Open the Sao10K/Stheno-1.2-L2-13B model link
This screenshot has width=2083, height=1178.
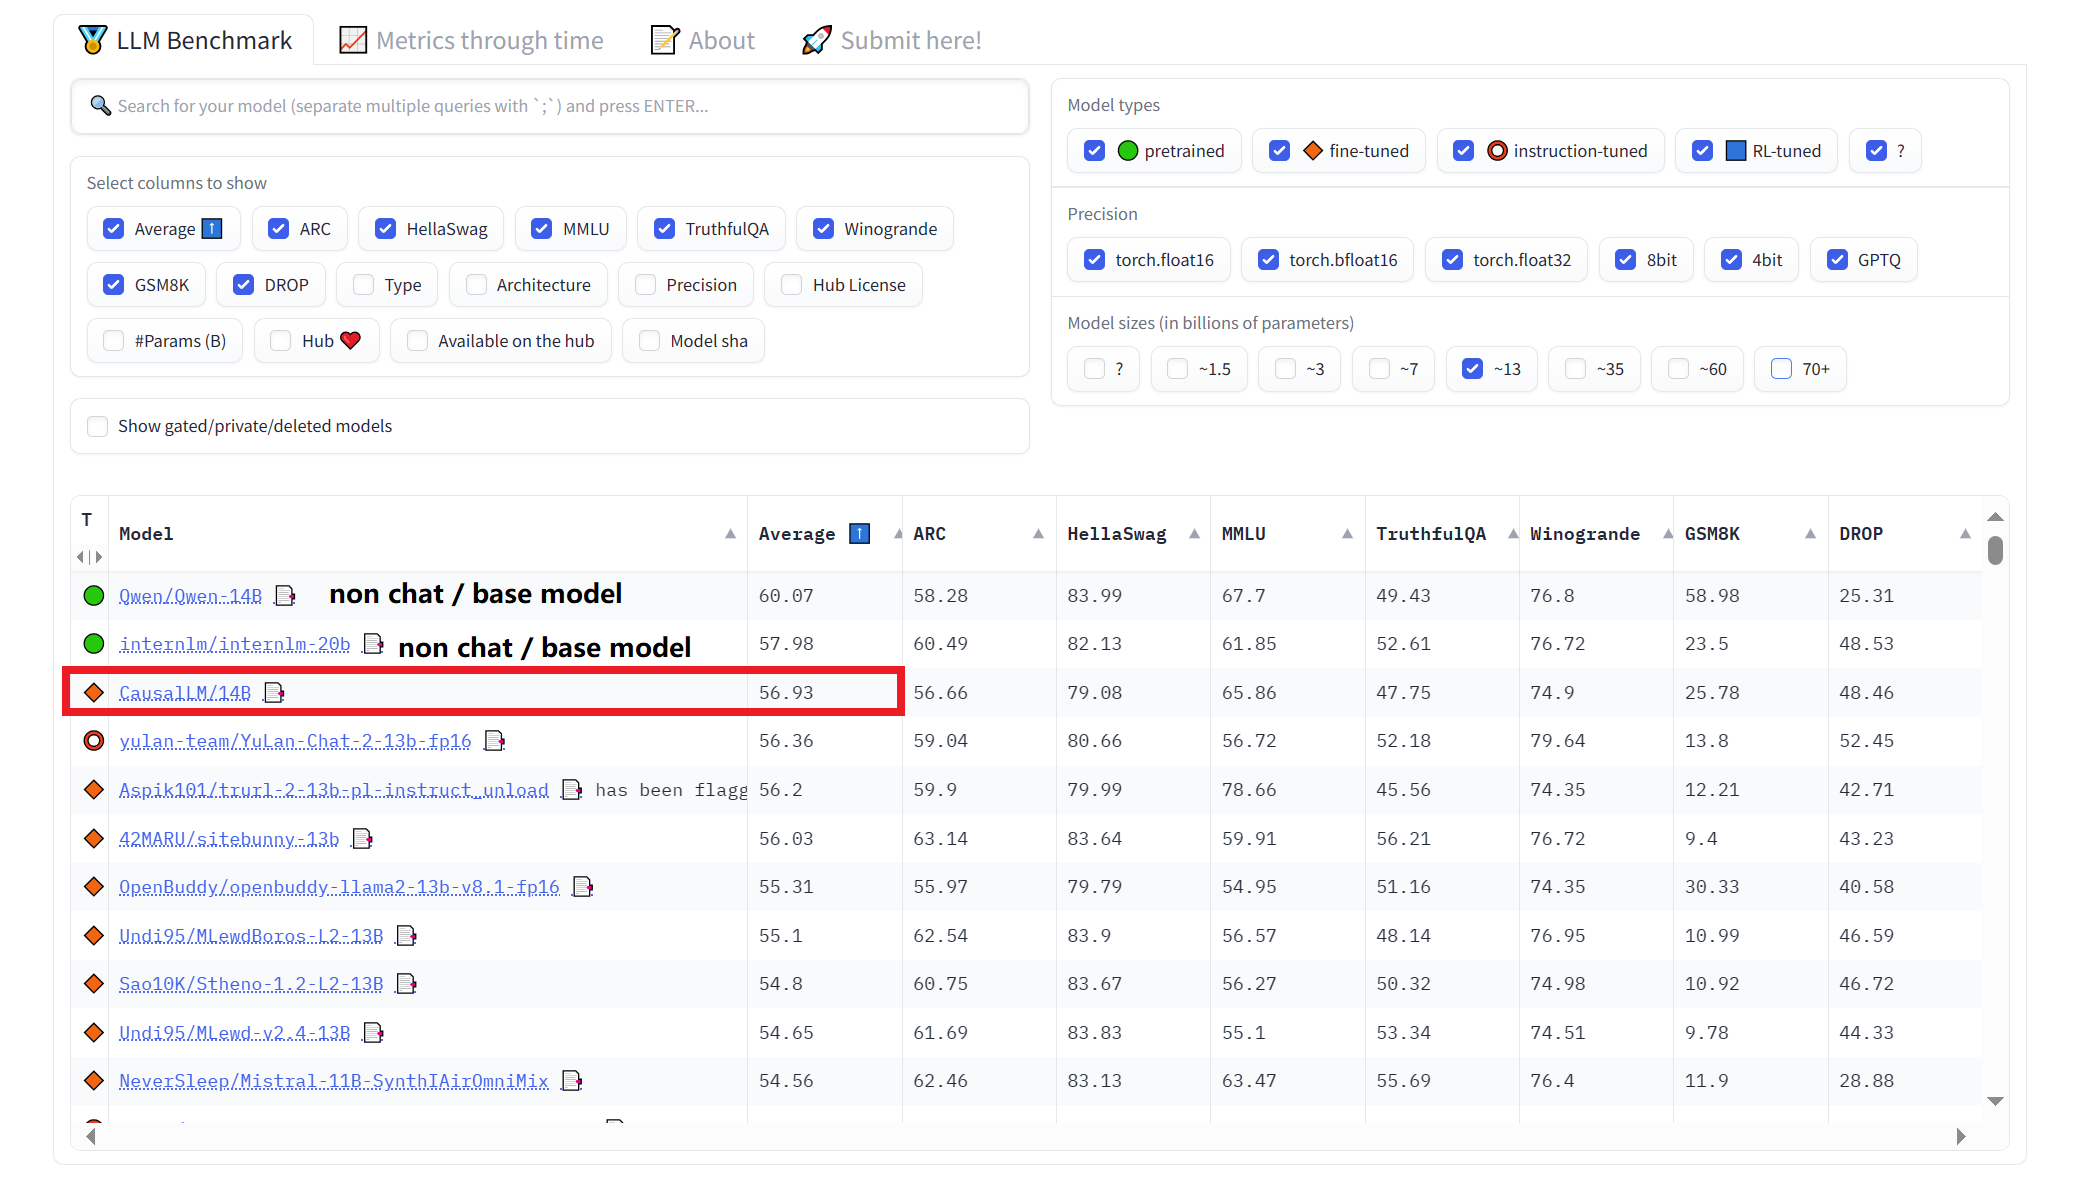(251, 984)
